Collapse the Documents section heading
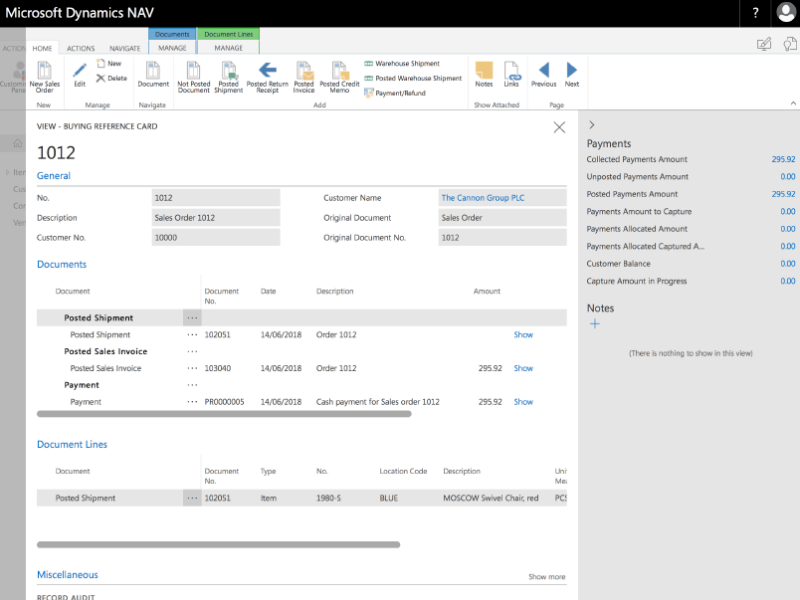800x600 pixels. point(62,264)
